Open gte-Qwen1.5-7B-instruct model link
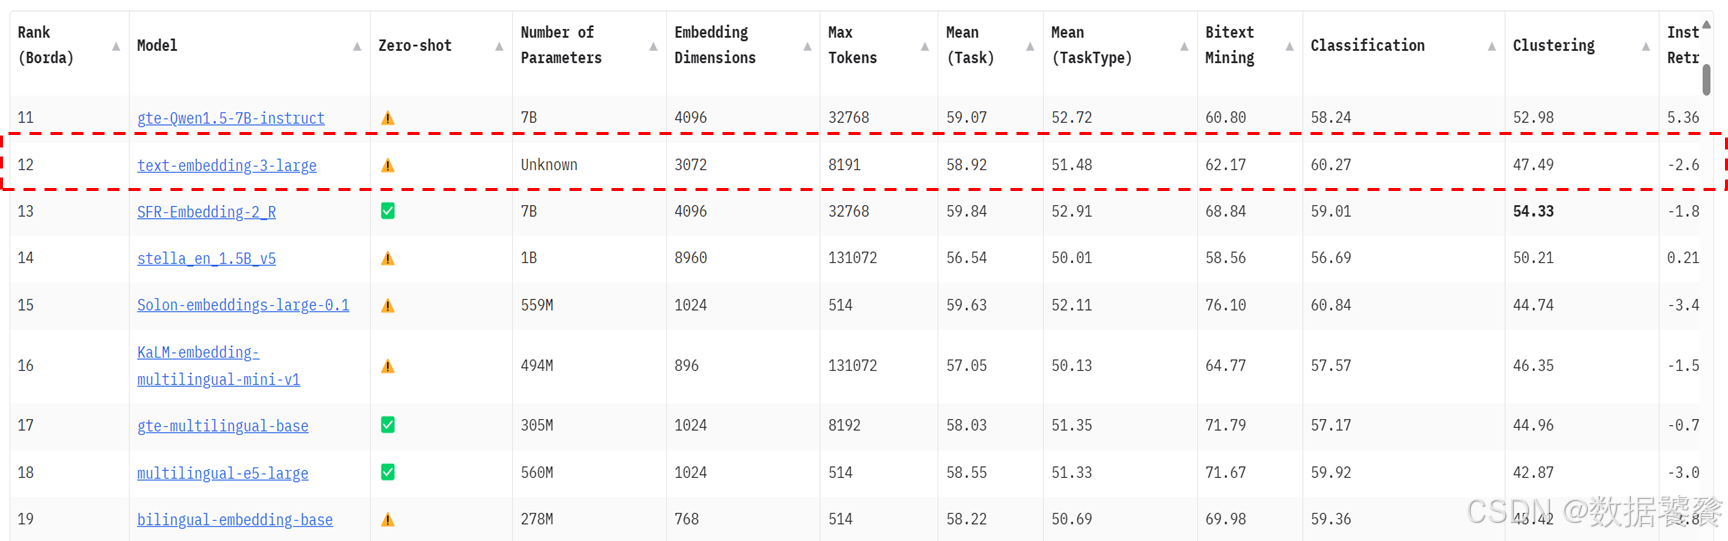 click(x=231, y=118)
